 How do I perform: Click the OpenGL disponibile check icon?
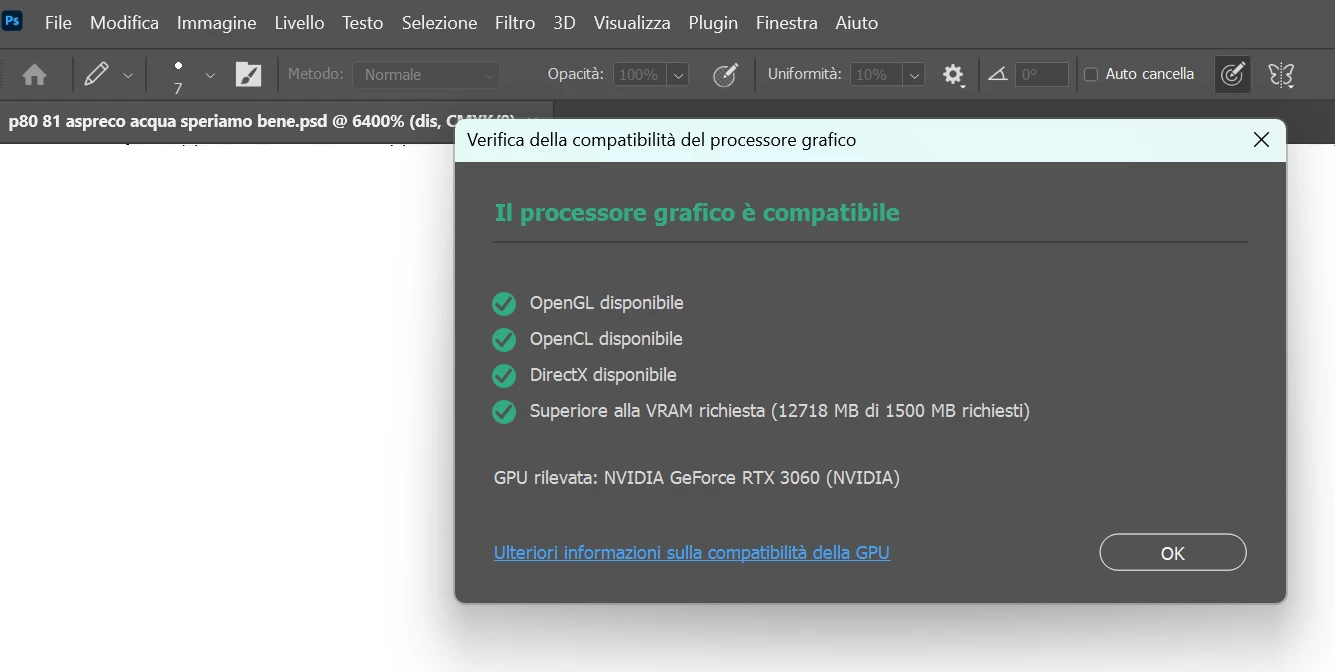click(x=504, y=304)
